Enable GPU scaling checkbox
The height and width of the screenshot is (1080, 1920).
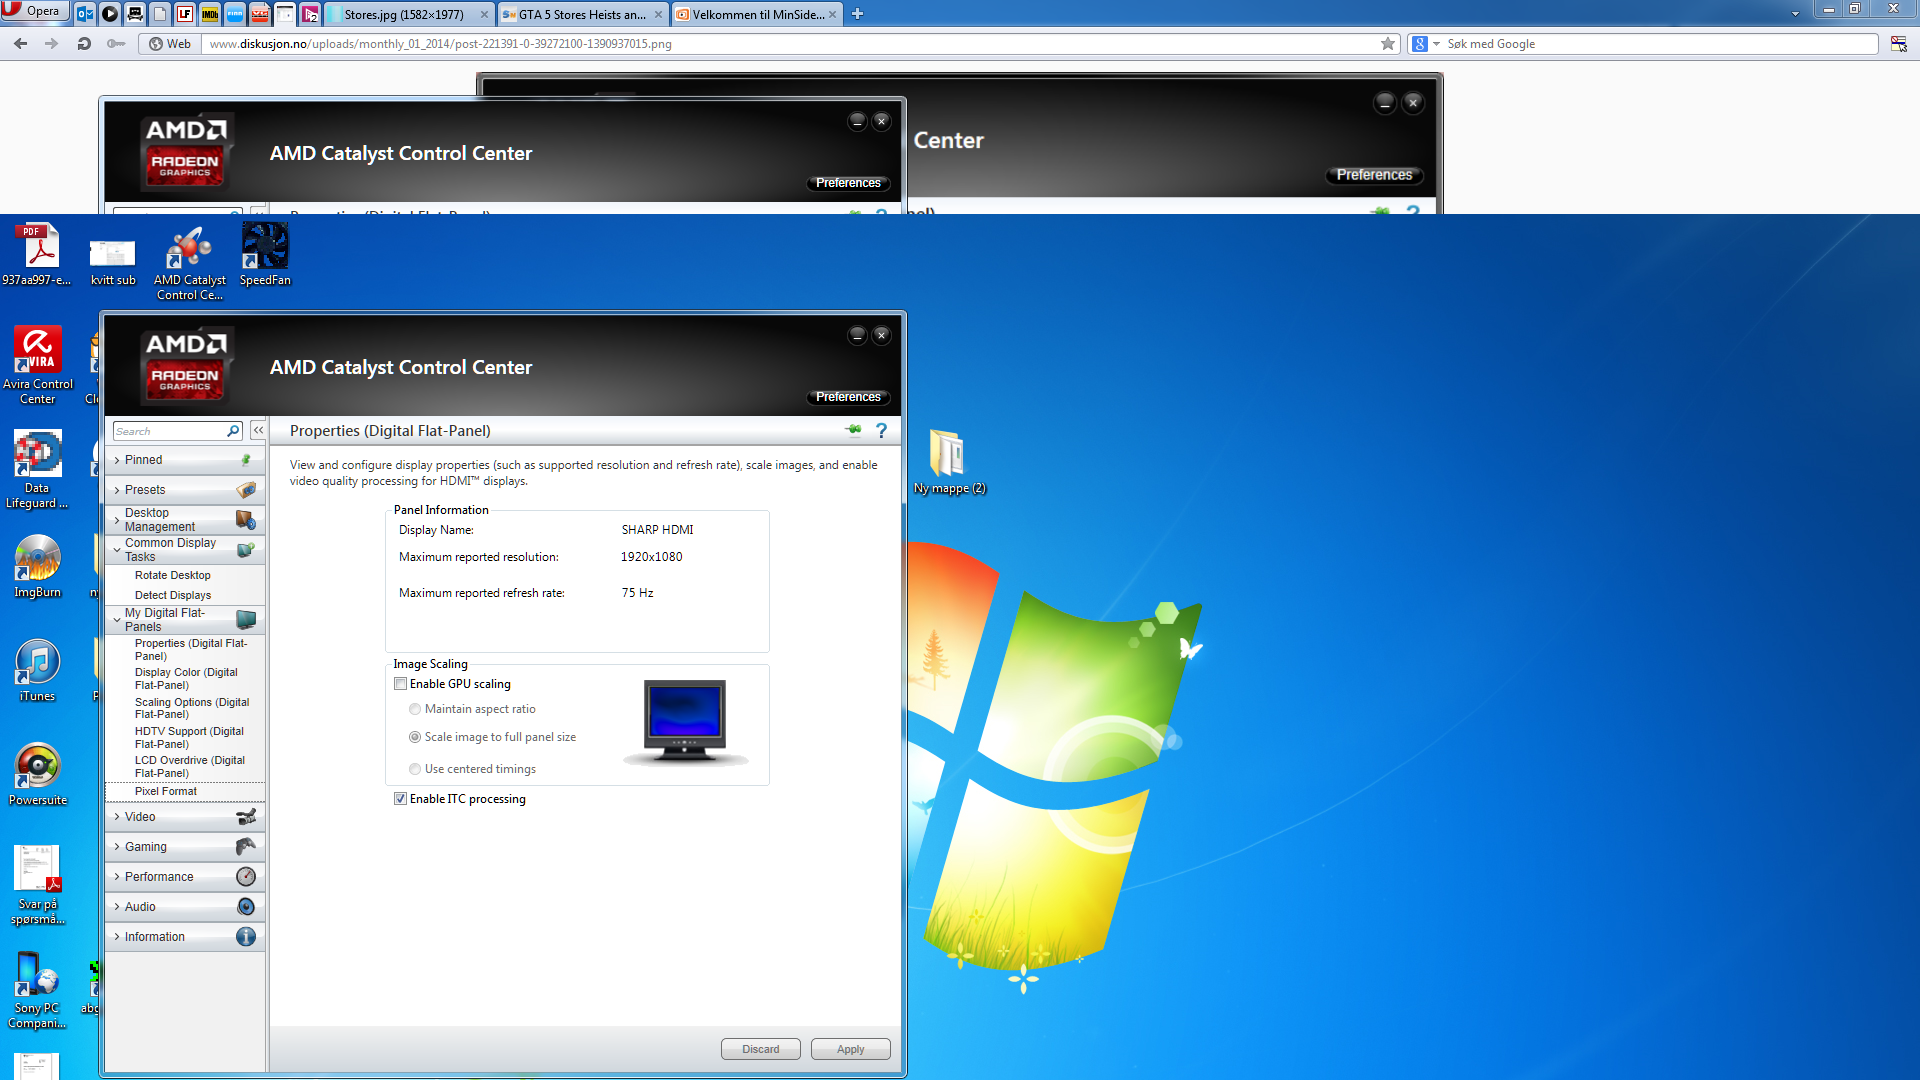(x=400, y=684)
